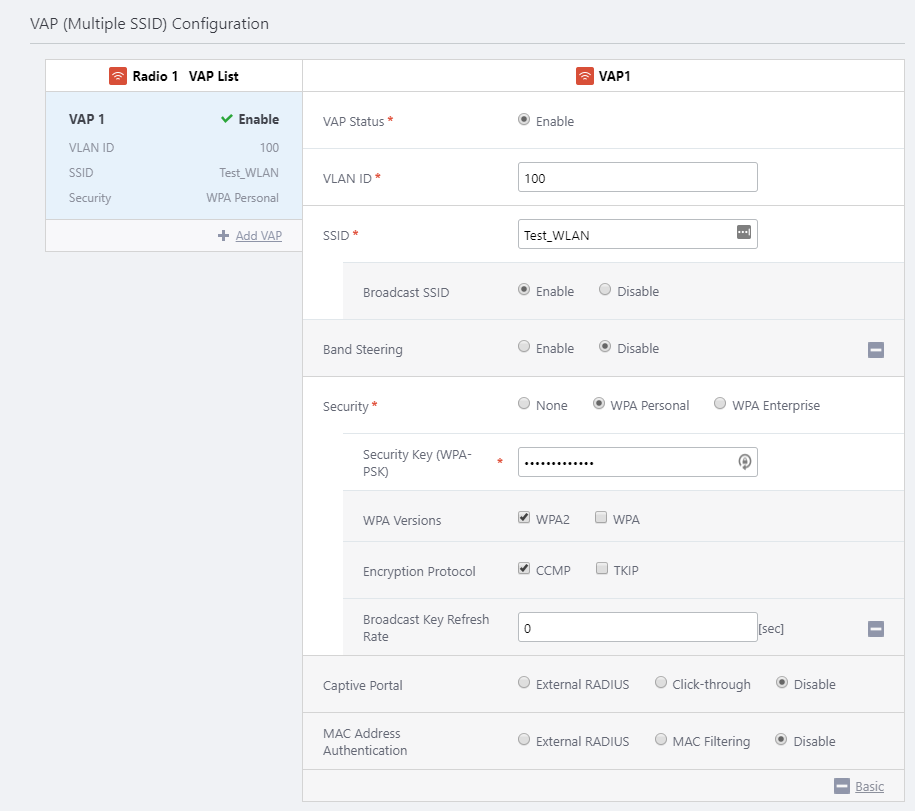This screenshot has width=915, height=811.
Task: Disable Broadcast SSID radio option
Action: coord(605,290)
